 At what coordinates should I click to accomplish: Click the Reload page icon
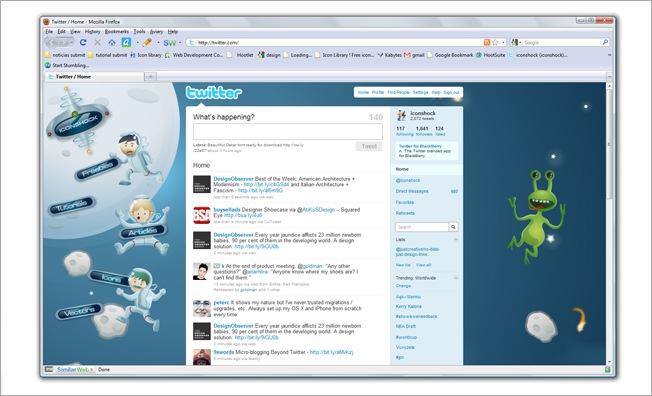click(x=83, y=42)
